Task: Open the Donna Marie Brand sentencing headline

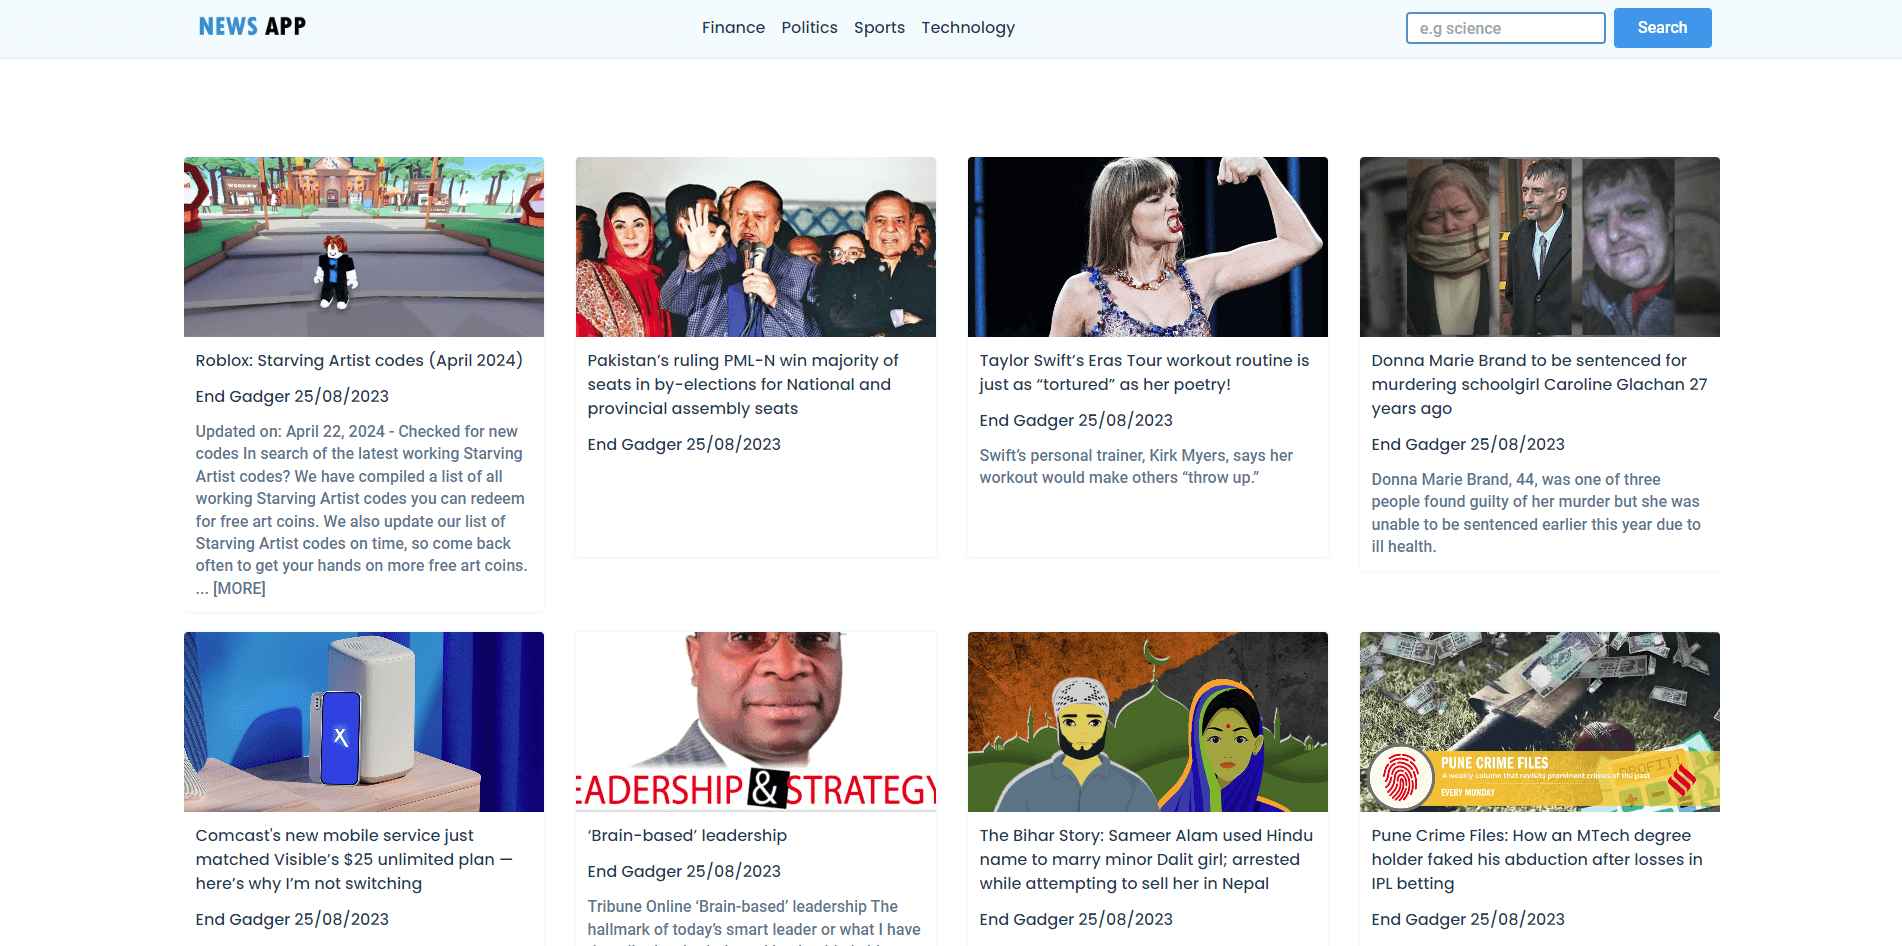Action: [x=1538, y=384]
